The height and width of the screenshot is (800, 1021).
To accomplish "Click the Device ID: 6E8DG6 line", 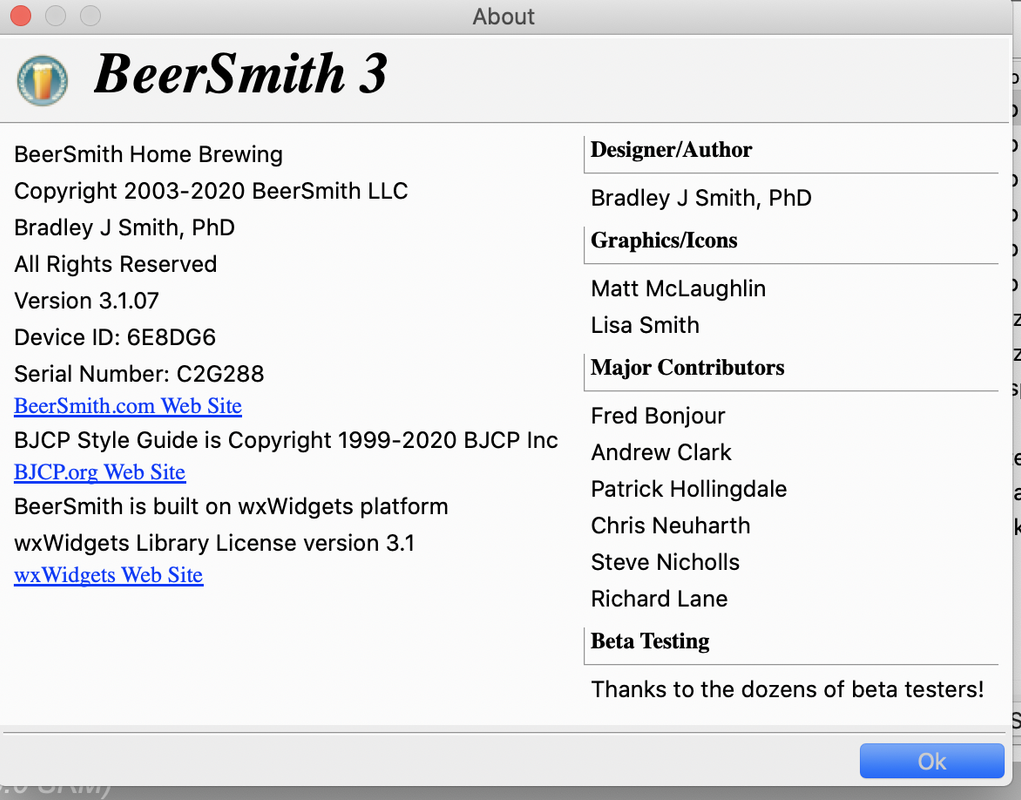I will [115, 337].
